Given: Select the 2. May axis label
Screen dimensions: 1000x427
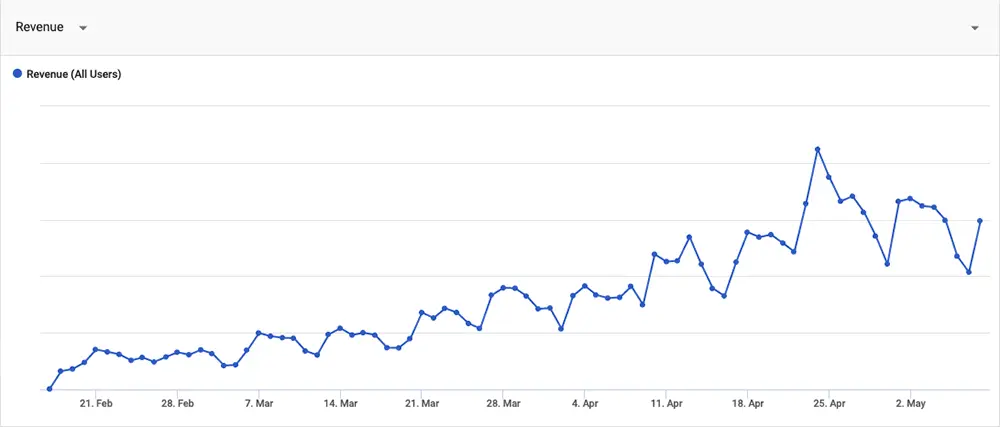Looking at the screenshot, I should [x=910, y=403].
